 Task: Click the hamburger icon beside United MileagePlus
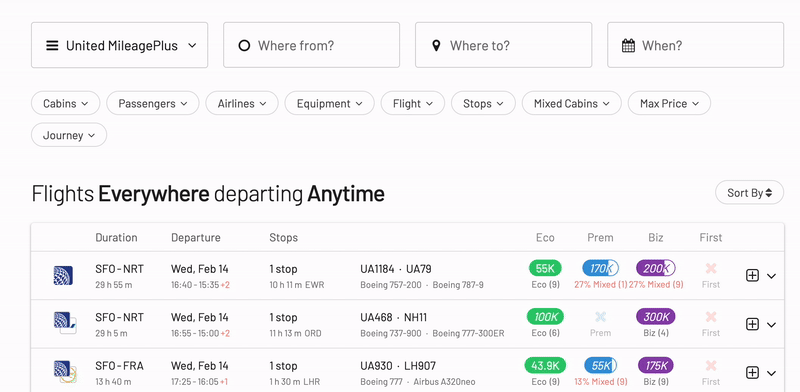point(52,45)
